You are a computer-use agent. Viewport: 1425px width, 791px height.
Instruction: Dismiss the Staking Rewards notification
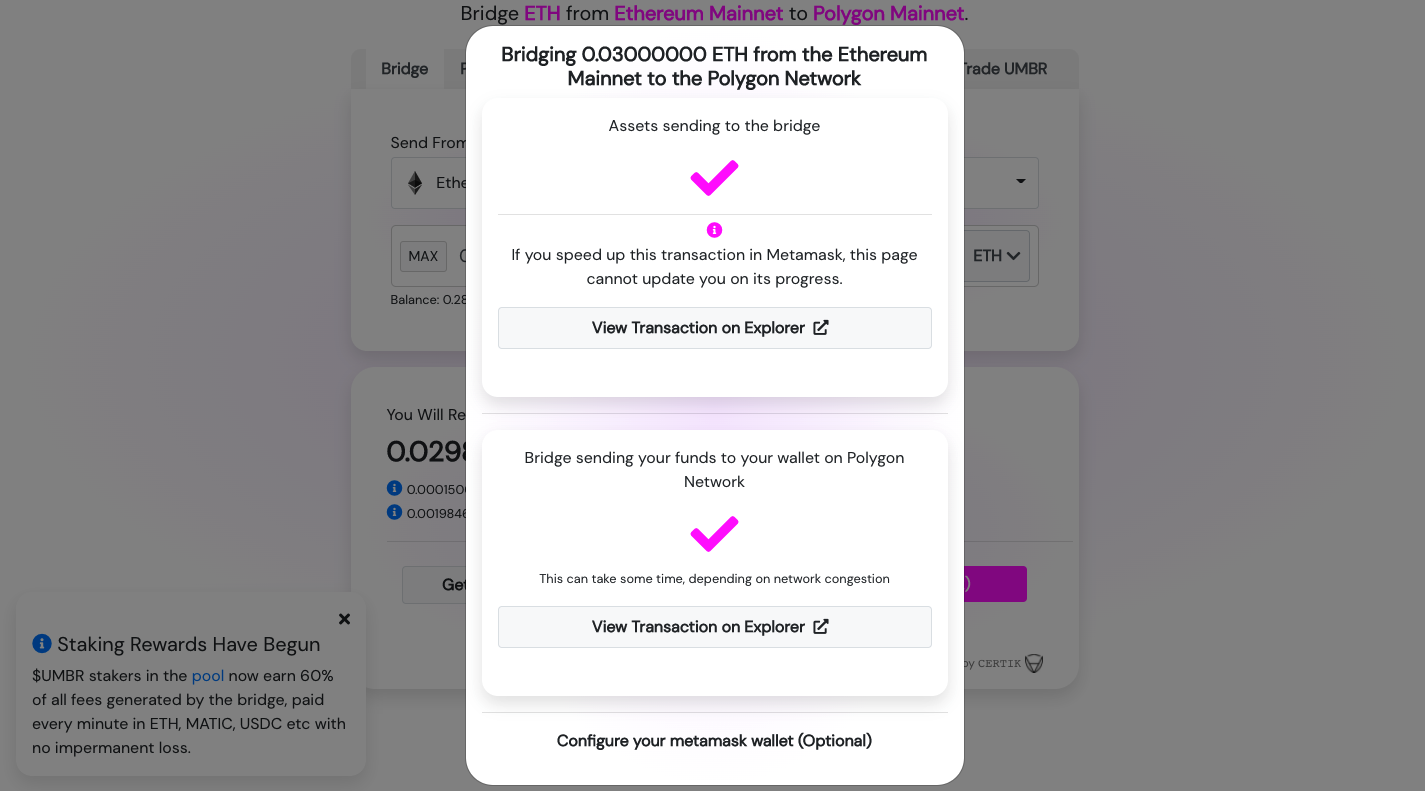click(344, 619)
